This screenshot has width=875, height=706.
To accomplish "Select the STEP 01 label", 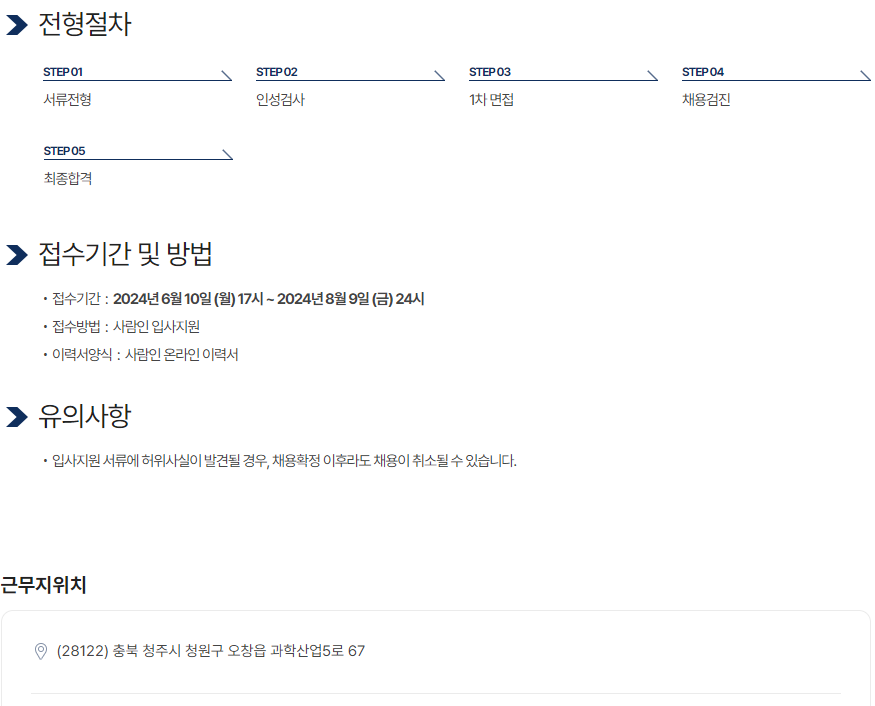I will [x=63, y=72].
